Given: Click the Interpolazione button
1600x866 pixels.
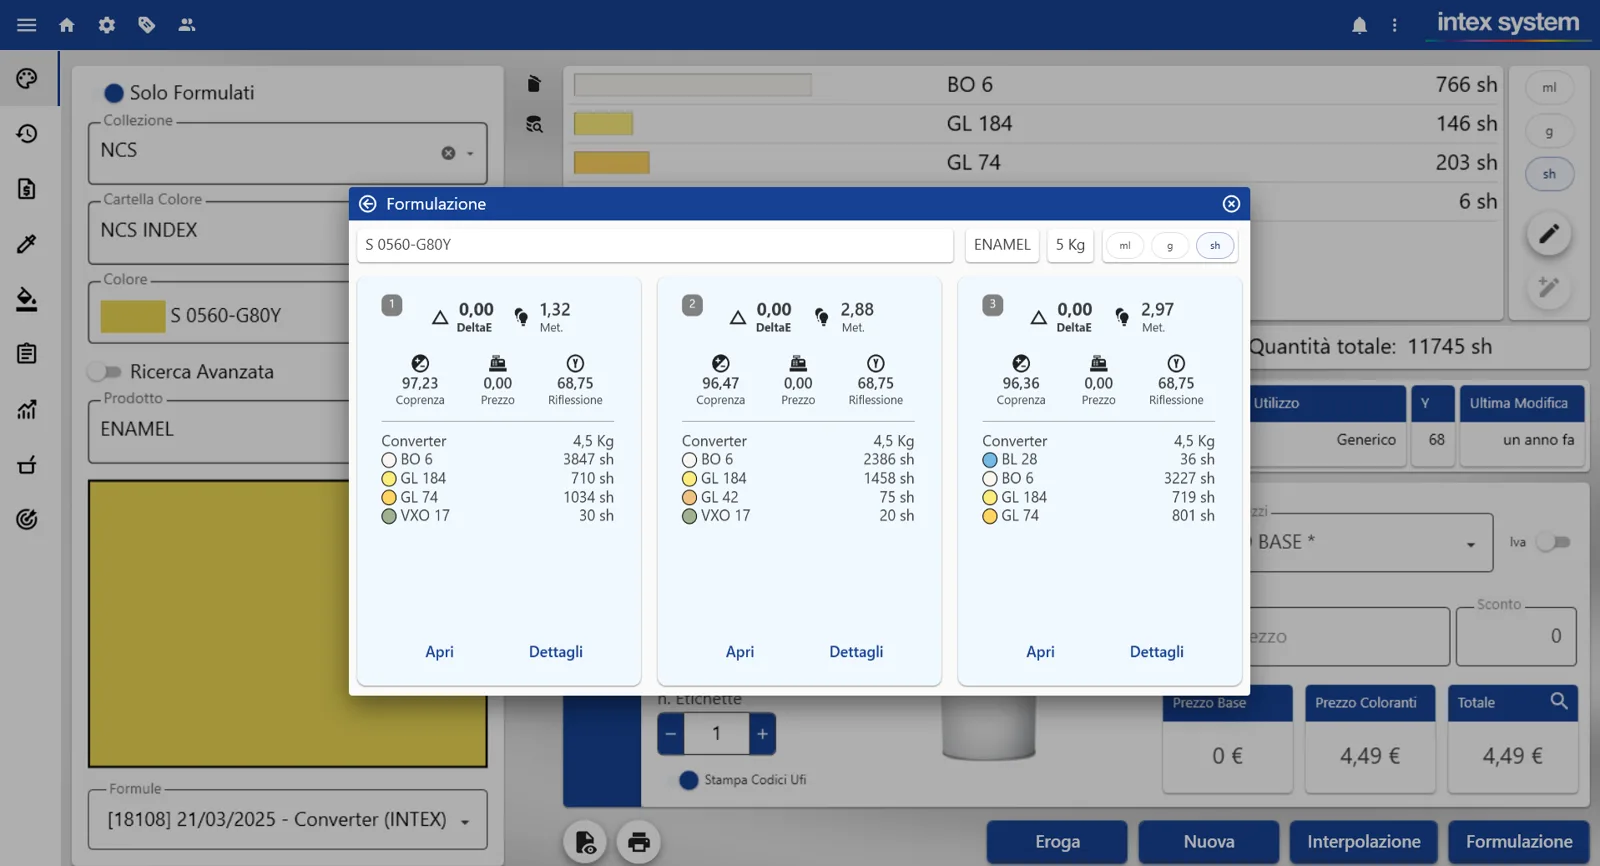Looking at the screenshot, I should point(1364,842).
